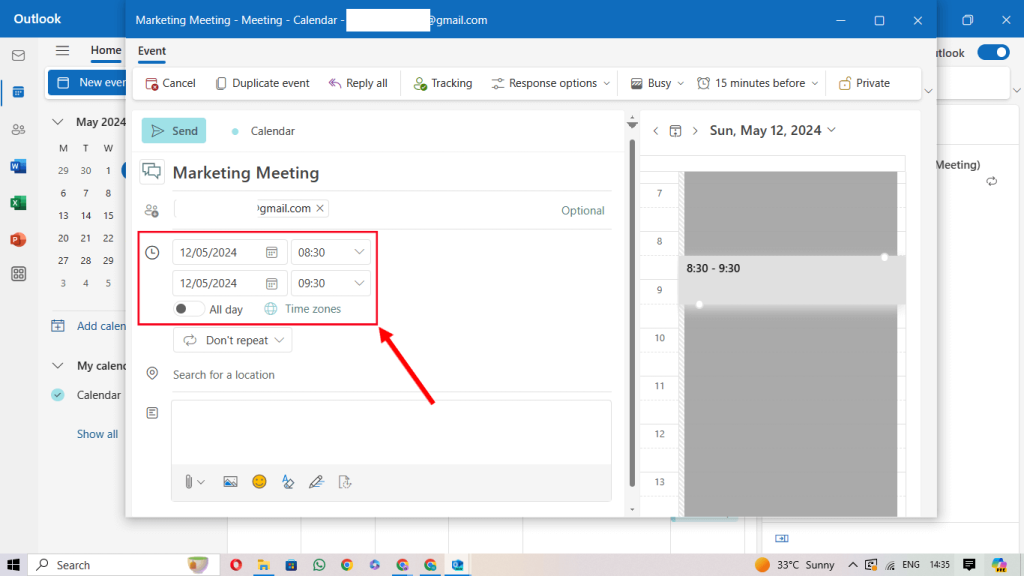Image resolution: width=1024 pixels, height=576 pixels.
Task: Switch to the Event tab
Action: click(x=152, y=51)
